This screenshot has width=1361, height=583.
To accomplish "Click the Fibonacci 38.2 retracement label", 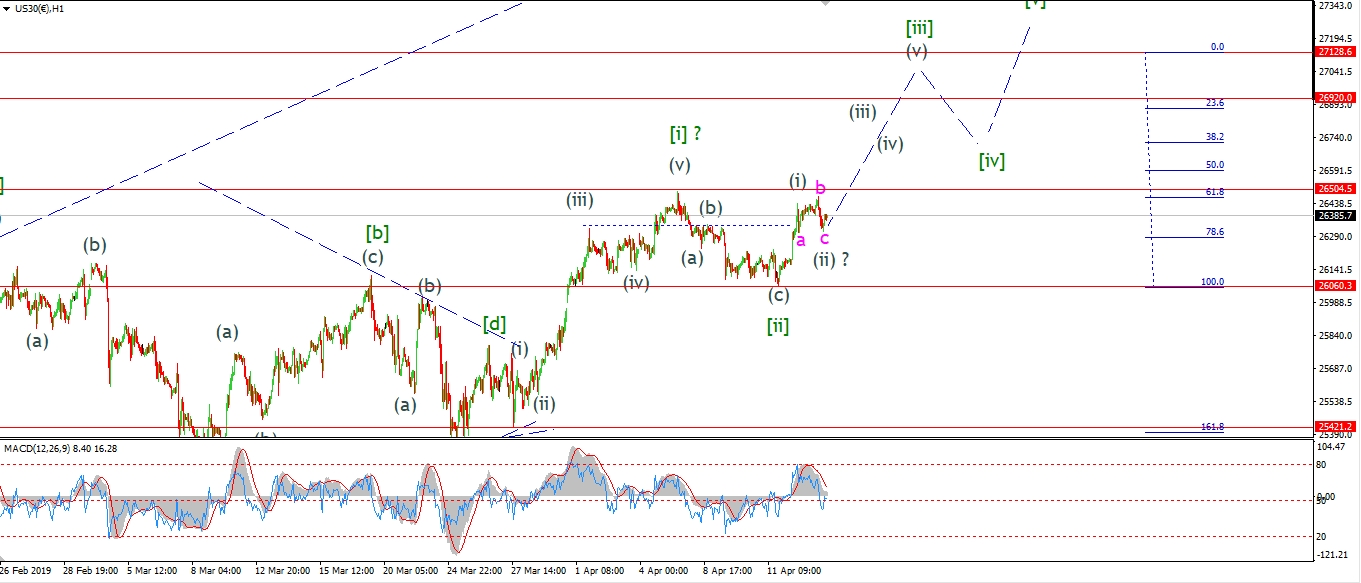I will pyautogui.click(x=1214, y=137).
